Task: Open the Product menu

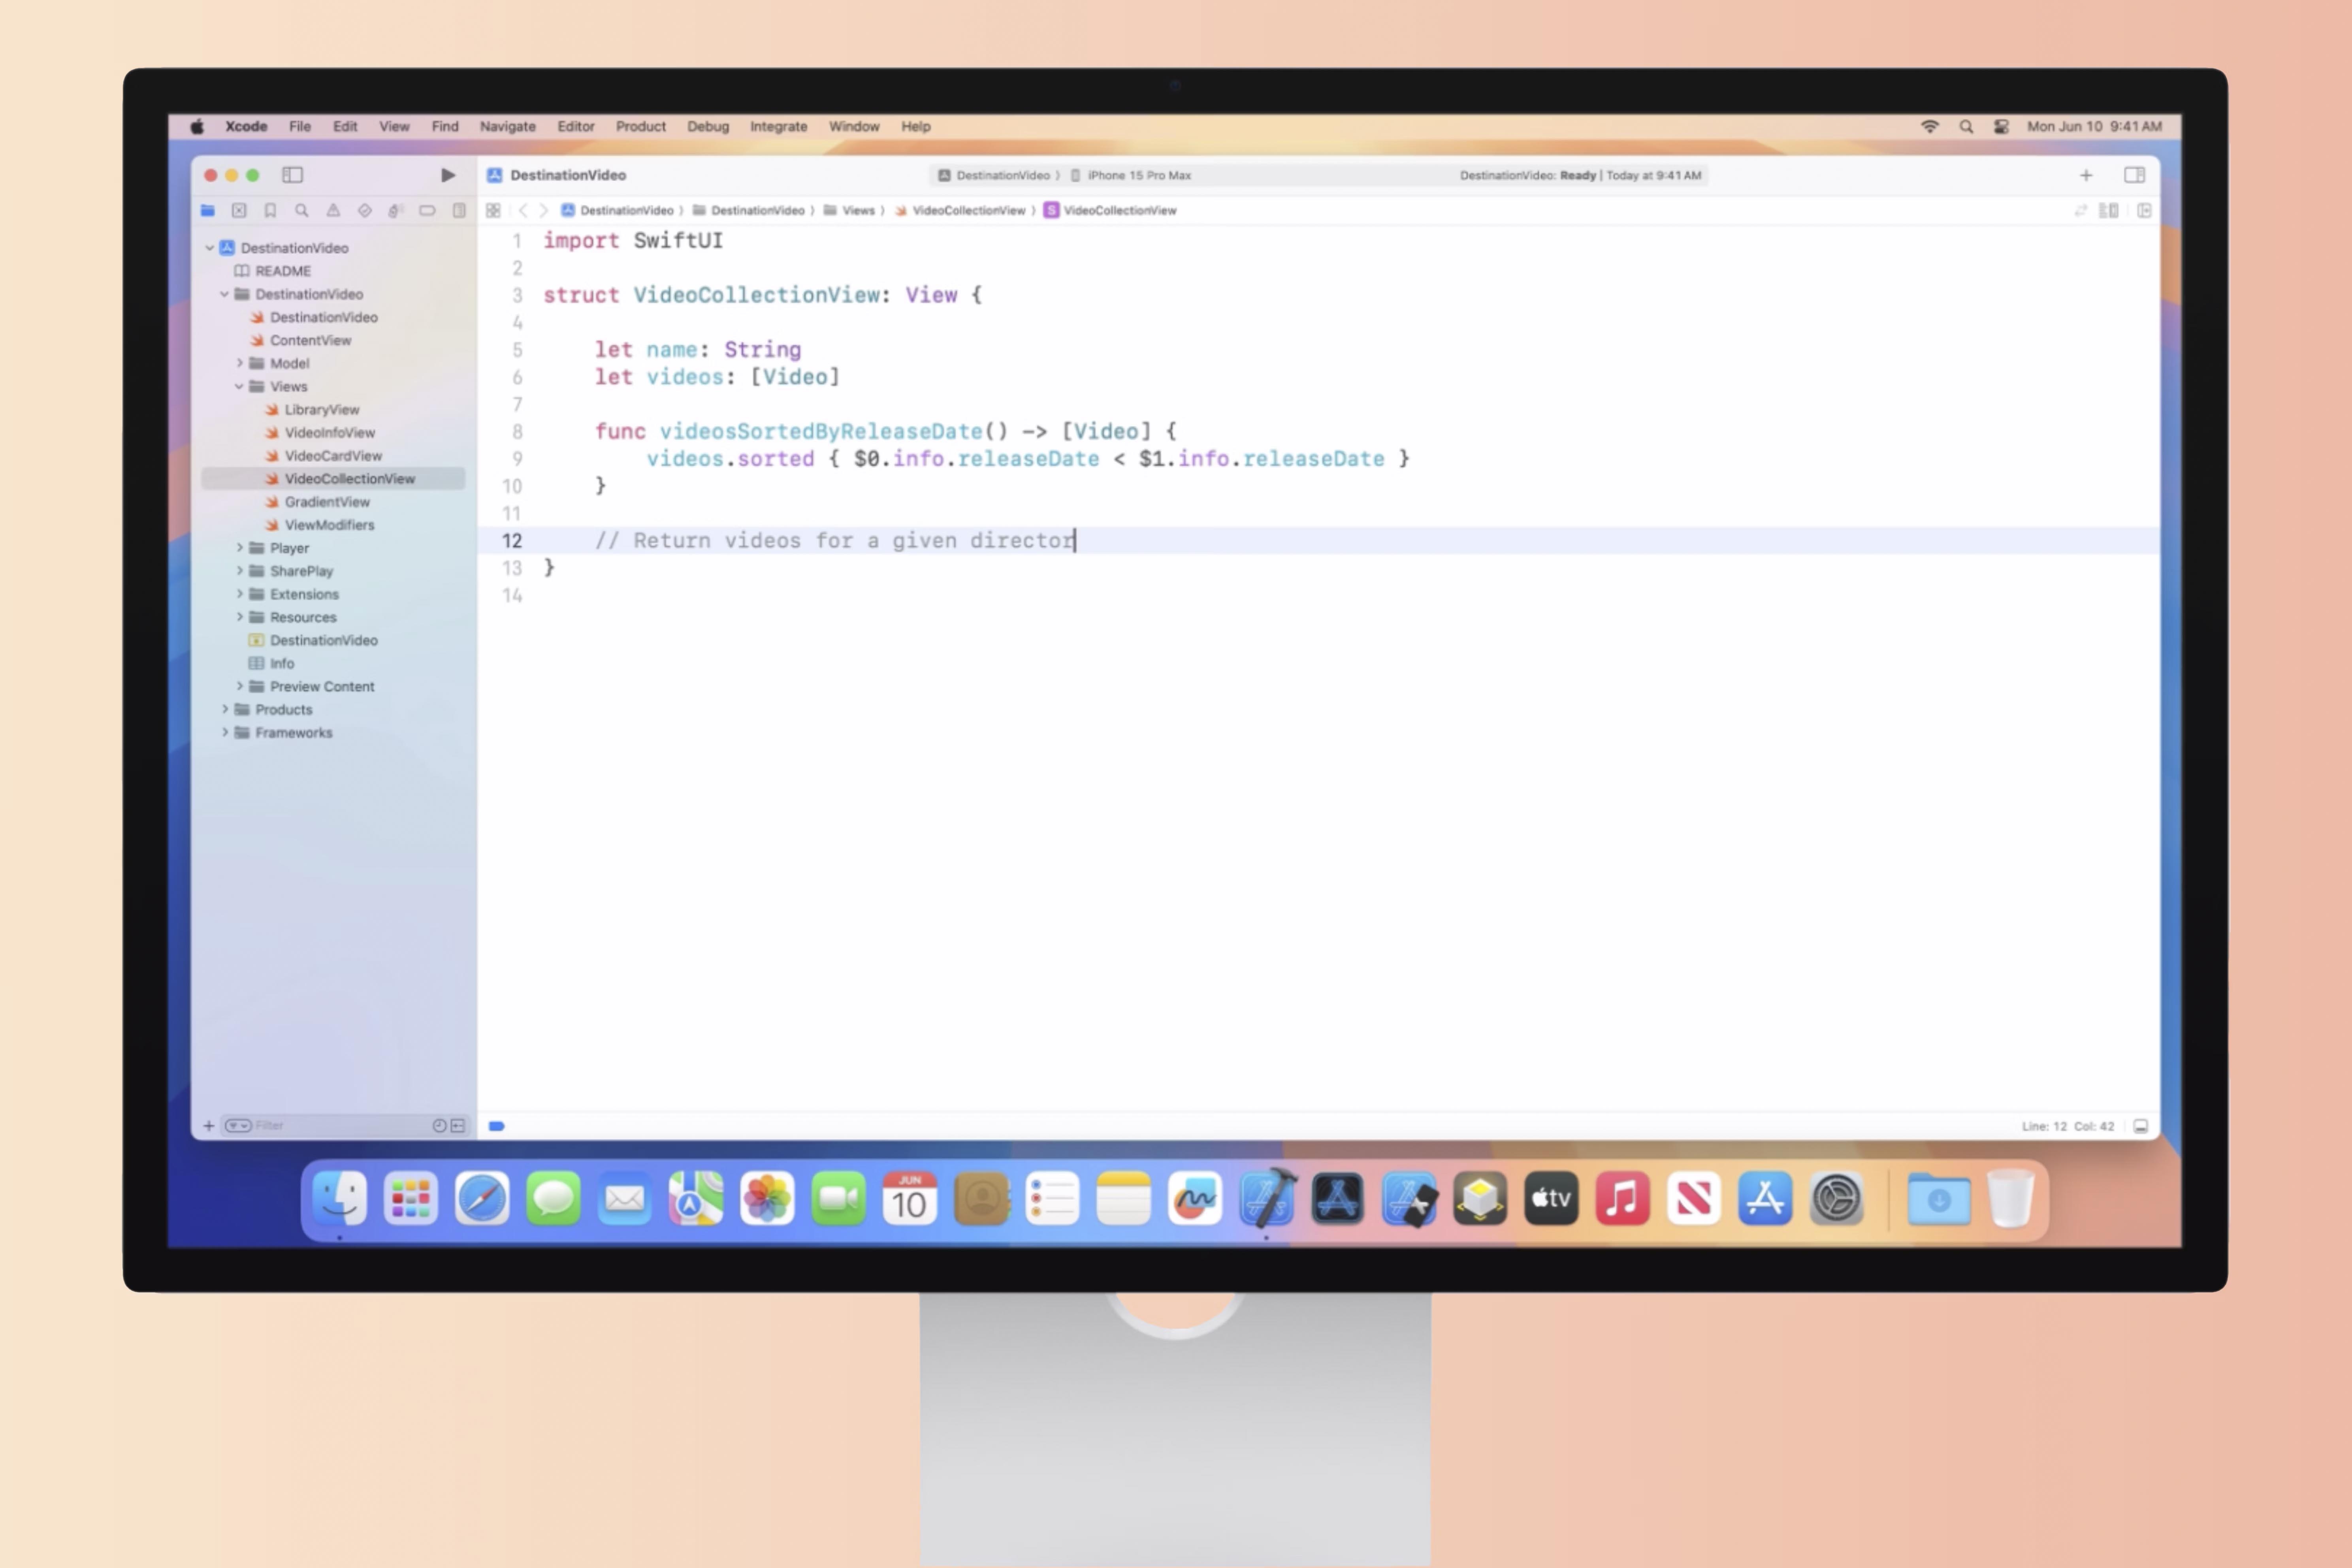Action: [x=640, y=126]
